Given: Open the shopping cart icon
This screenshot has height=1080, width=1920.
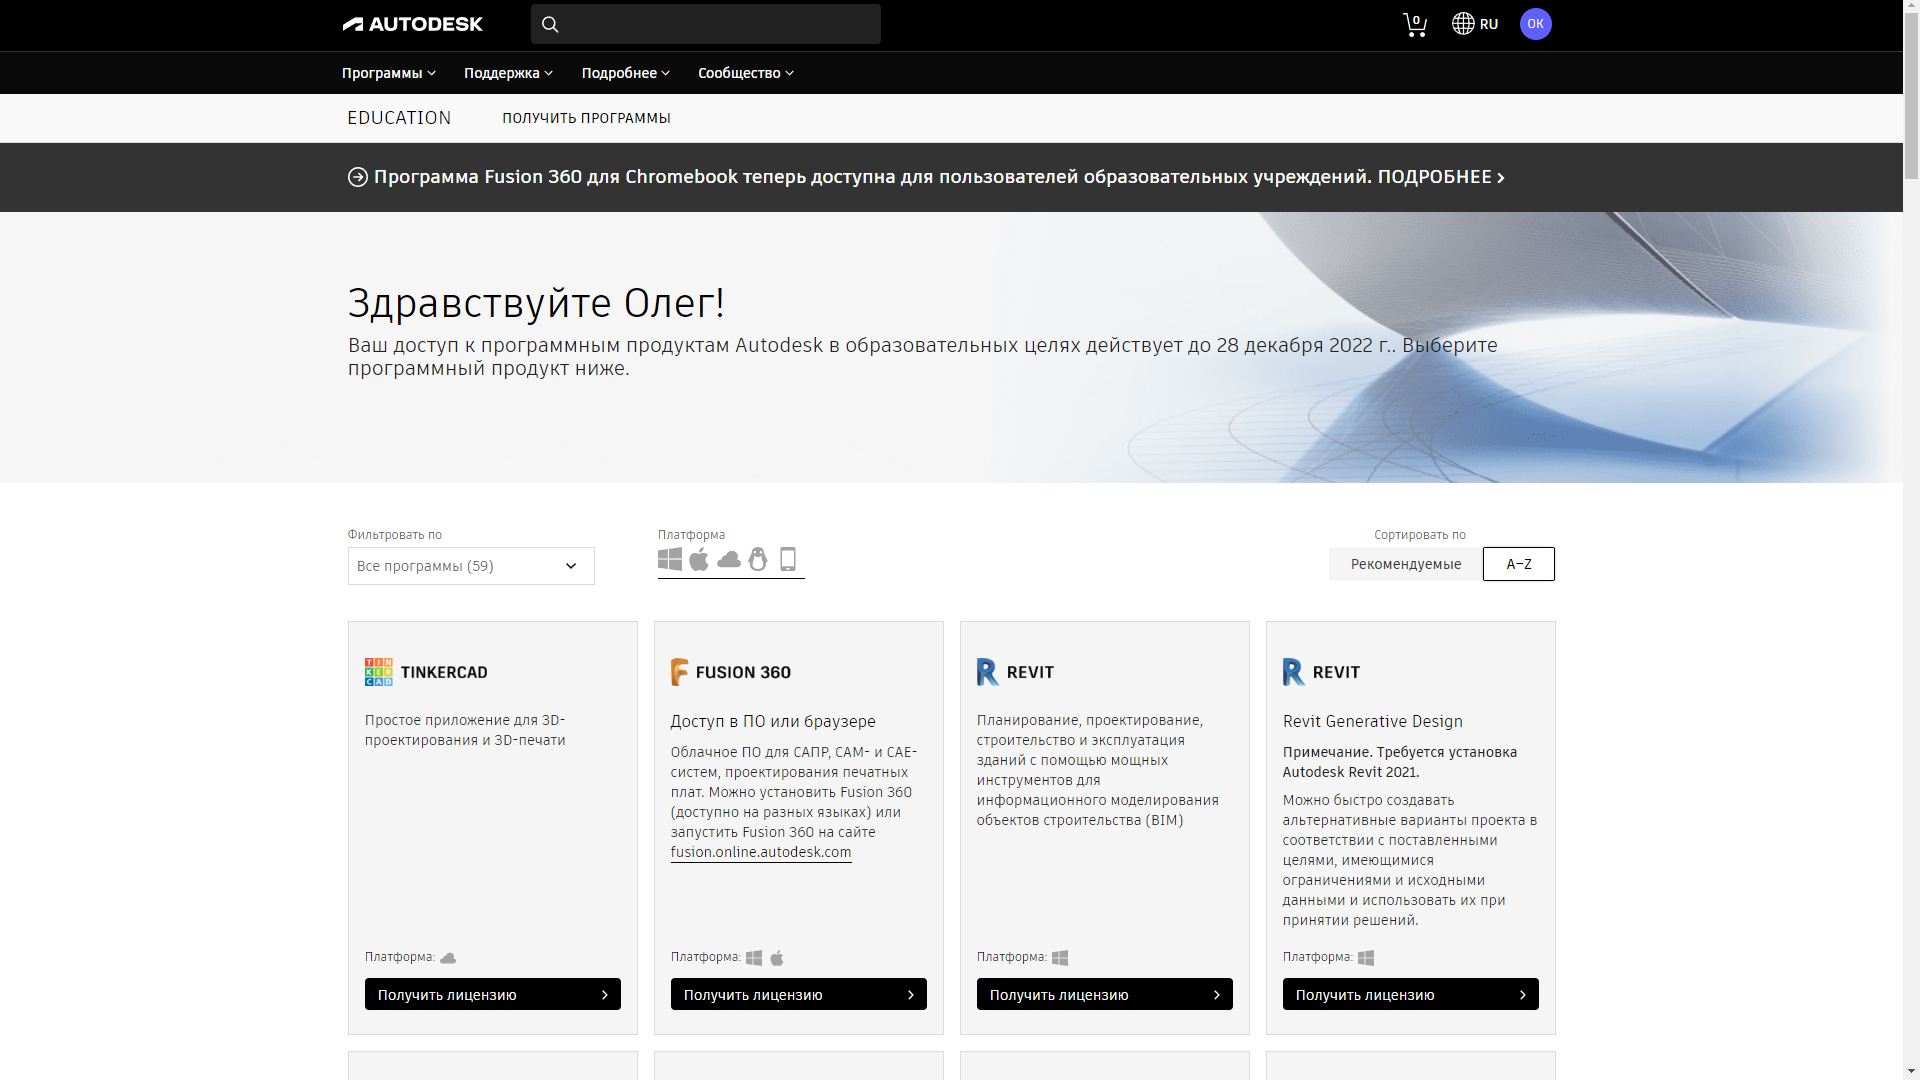Looking at the screenshot, I should pyautogui.click(x=1414, y=24).
